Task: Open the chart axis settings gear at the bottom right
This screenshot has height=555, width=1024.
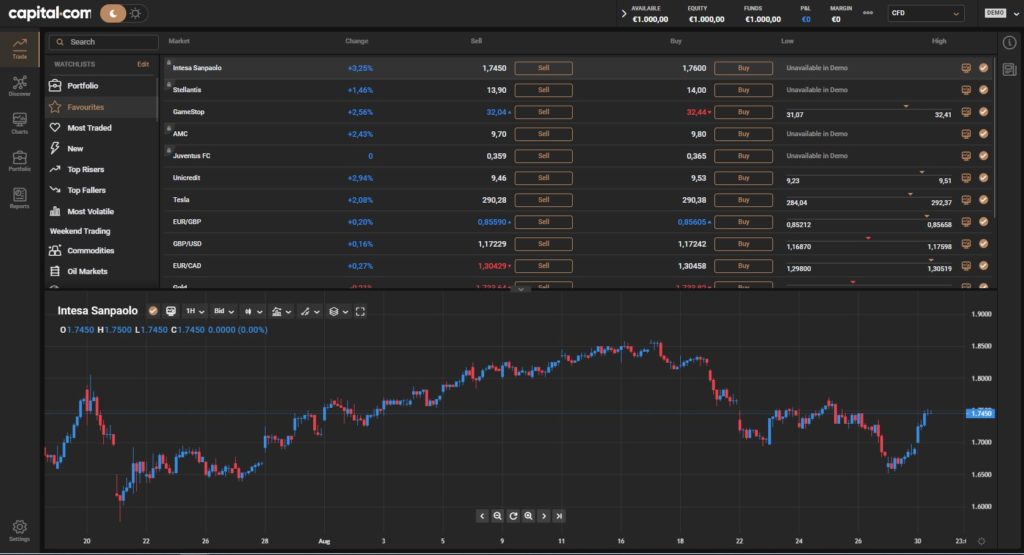Action: [981, 541]
